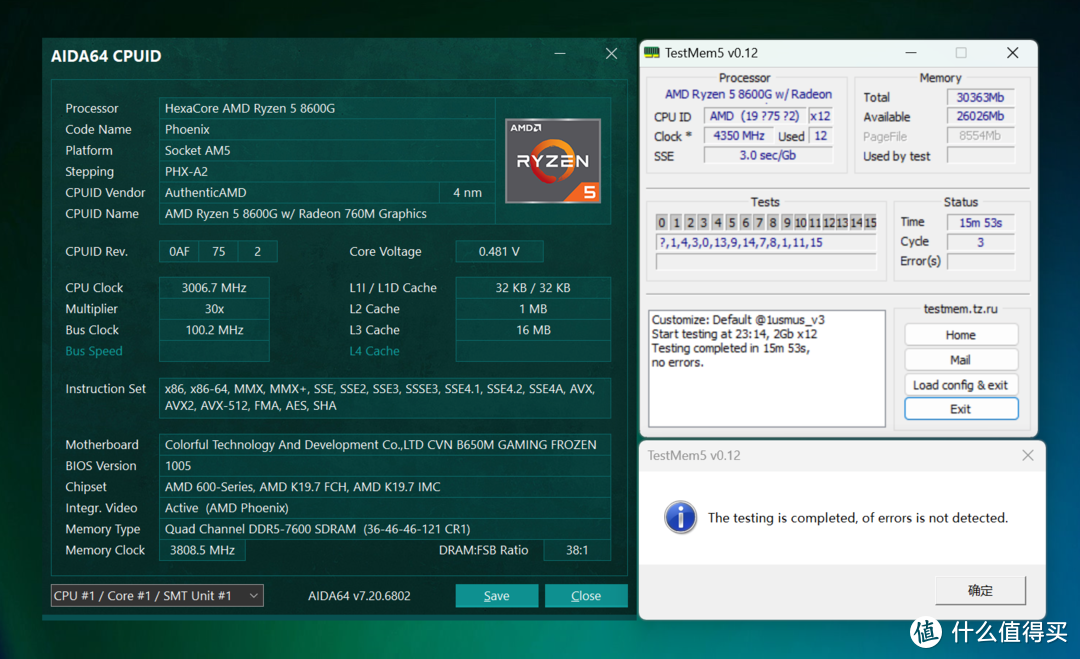The image size is (1080, 659).
Task: Click the 4350 MHz clock value
Action: pyautogui.click(x=738, y=136)
